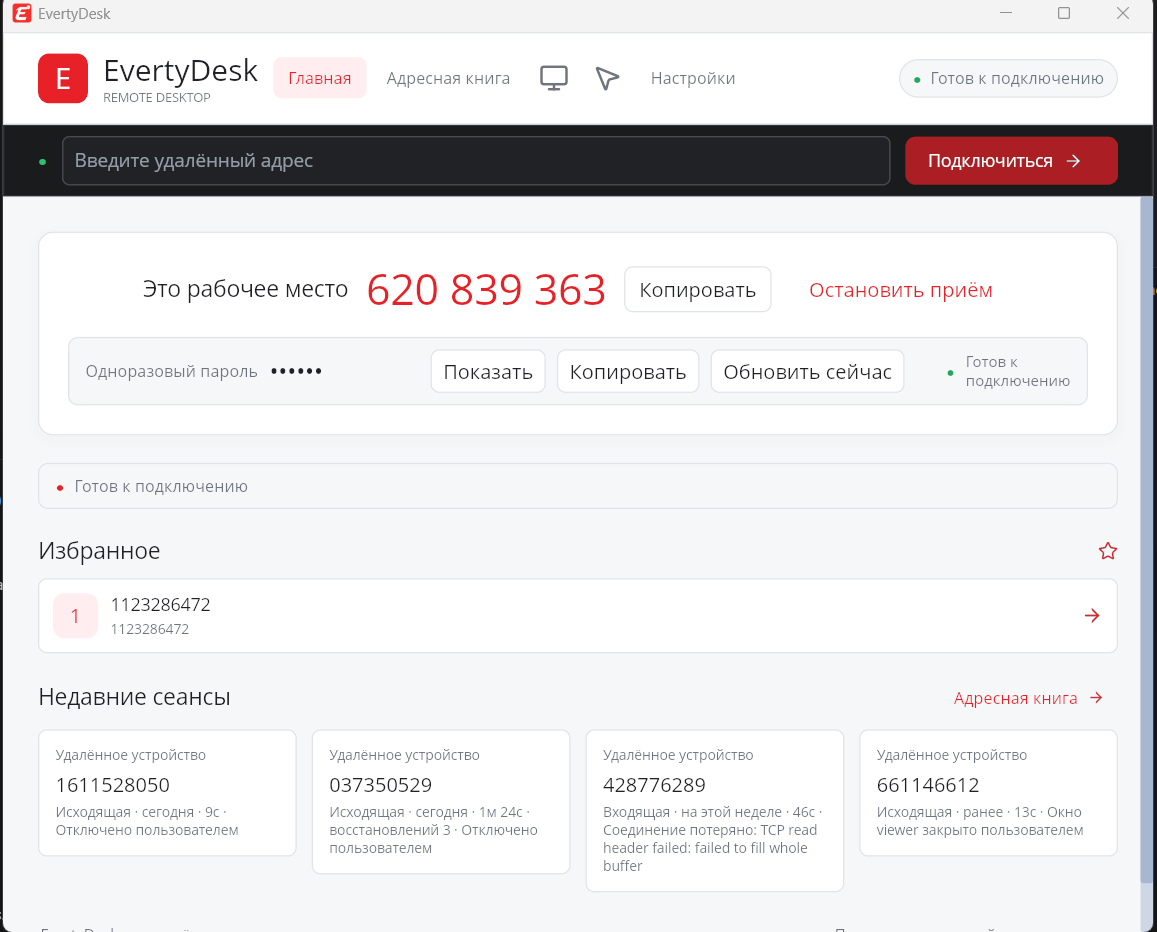Image resolution: width=1157 pixels, height=932 pixels.
Task: Click the Недавние сеансы heading
Action: tap(134, 697)
